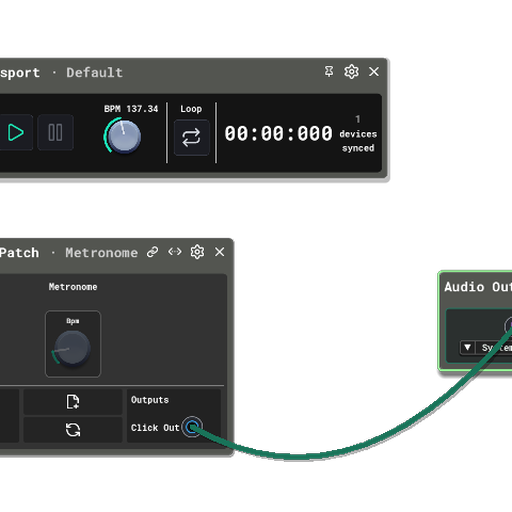Click the Click Out output port
512x512 pixels.
click(x=192, y=427)
